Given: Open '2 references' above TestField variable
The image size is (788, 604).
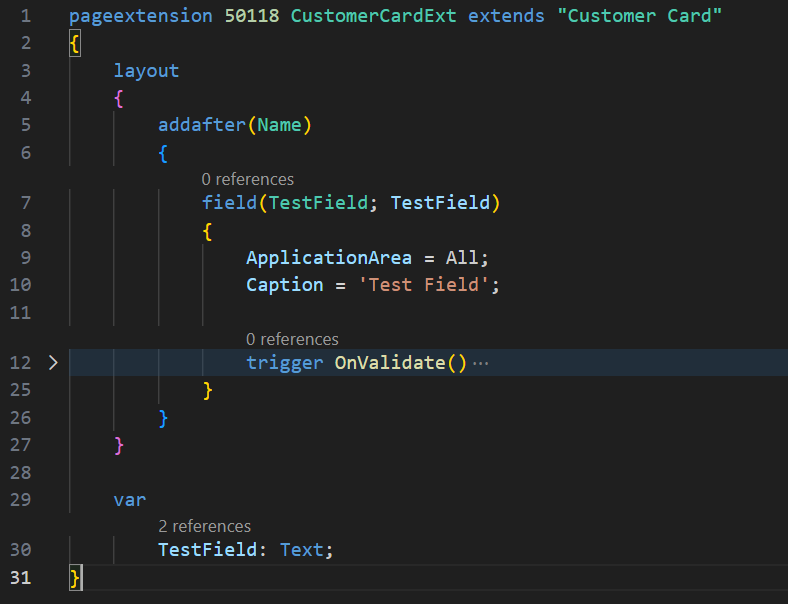Looking at the screenshot, I should pos(204,526).
